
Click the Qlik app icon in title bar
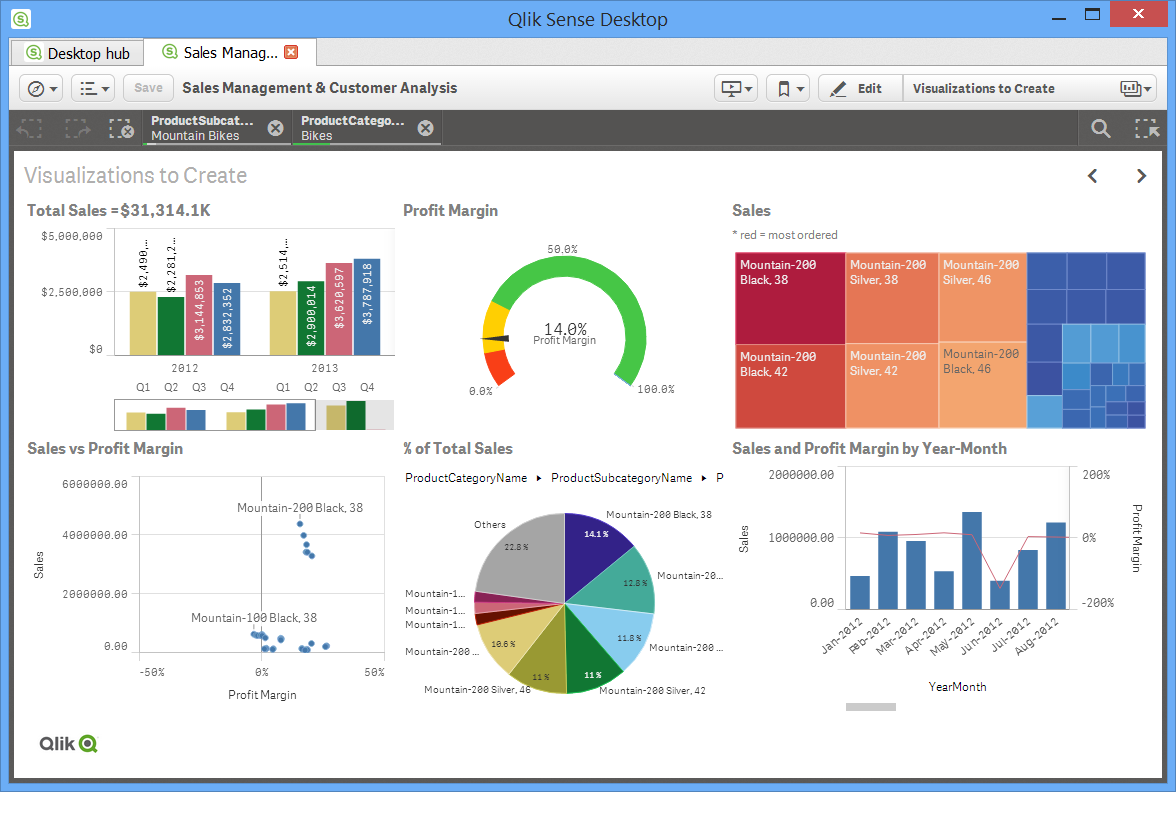21,19
